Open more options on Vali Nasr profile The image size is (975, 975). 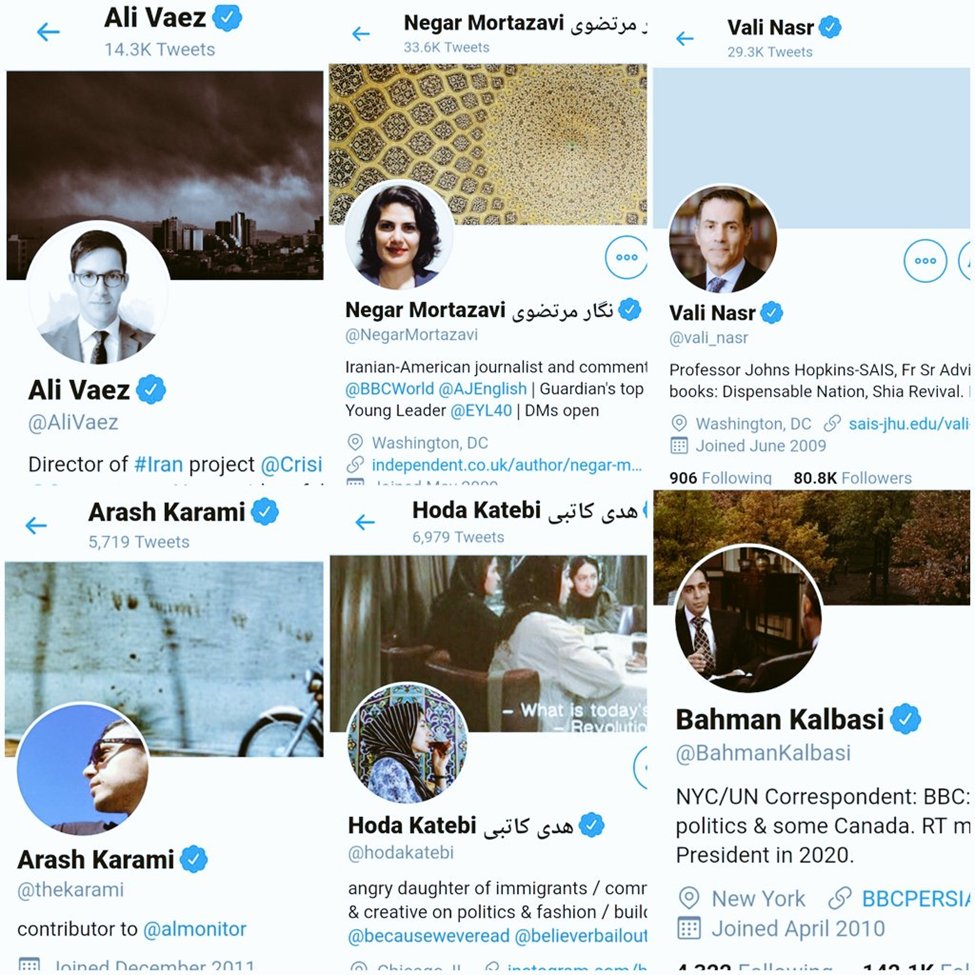[x=925, y=261]
